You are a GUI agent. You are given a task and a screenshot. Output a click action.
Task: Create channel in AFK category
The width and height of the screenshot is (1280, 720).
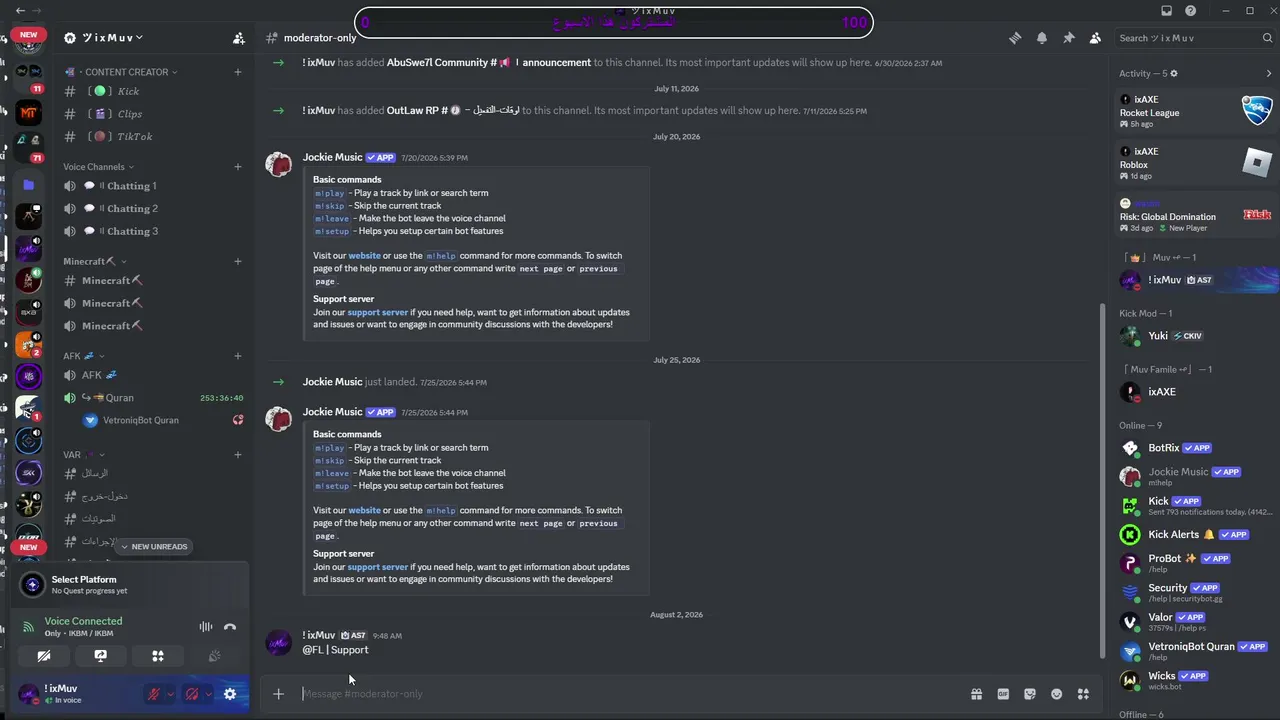238,356
